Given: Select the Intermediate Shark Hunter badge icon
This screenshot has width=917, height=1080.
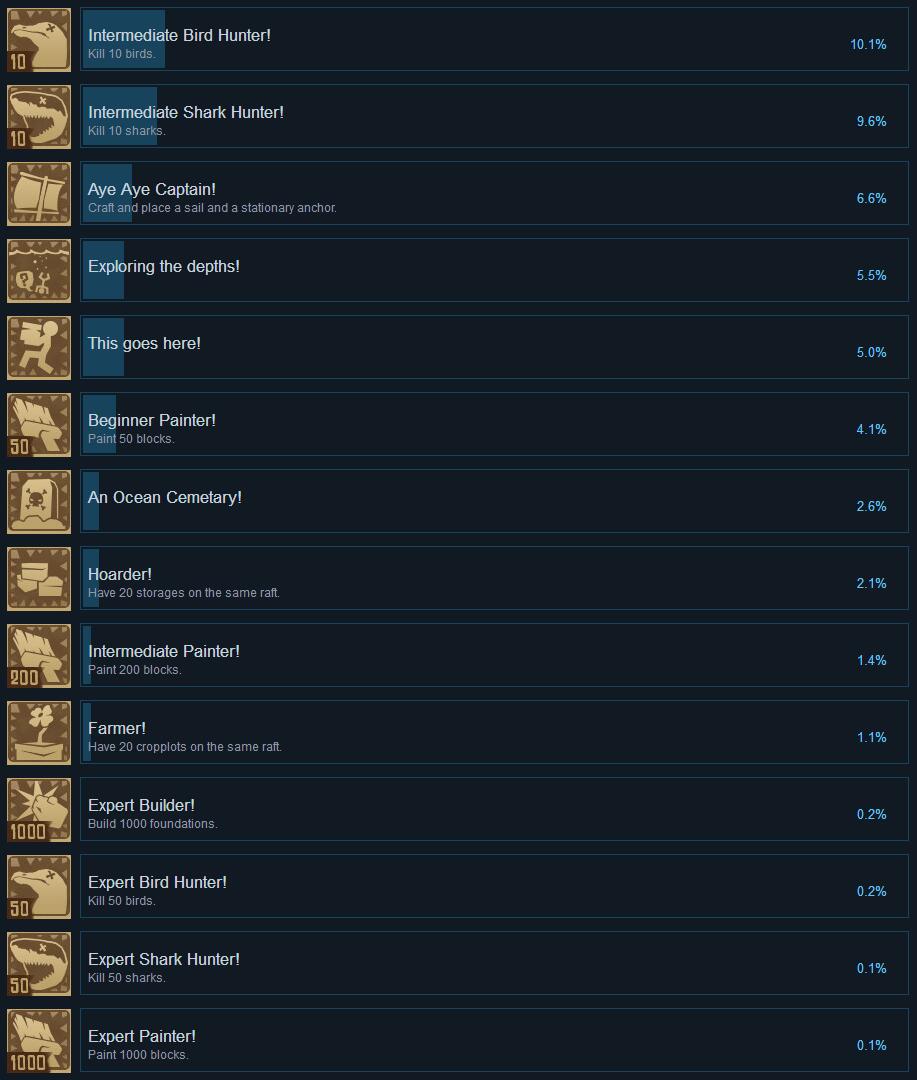Looking at the screenshot, I should [39, 117].
